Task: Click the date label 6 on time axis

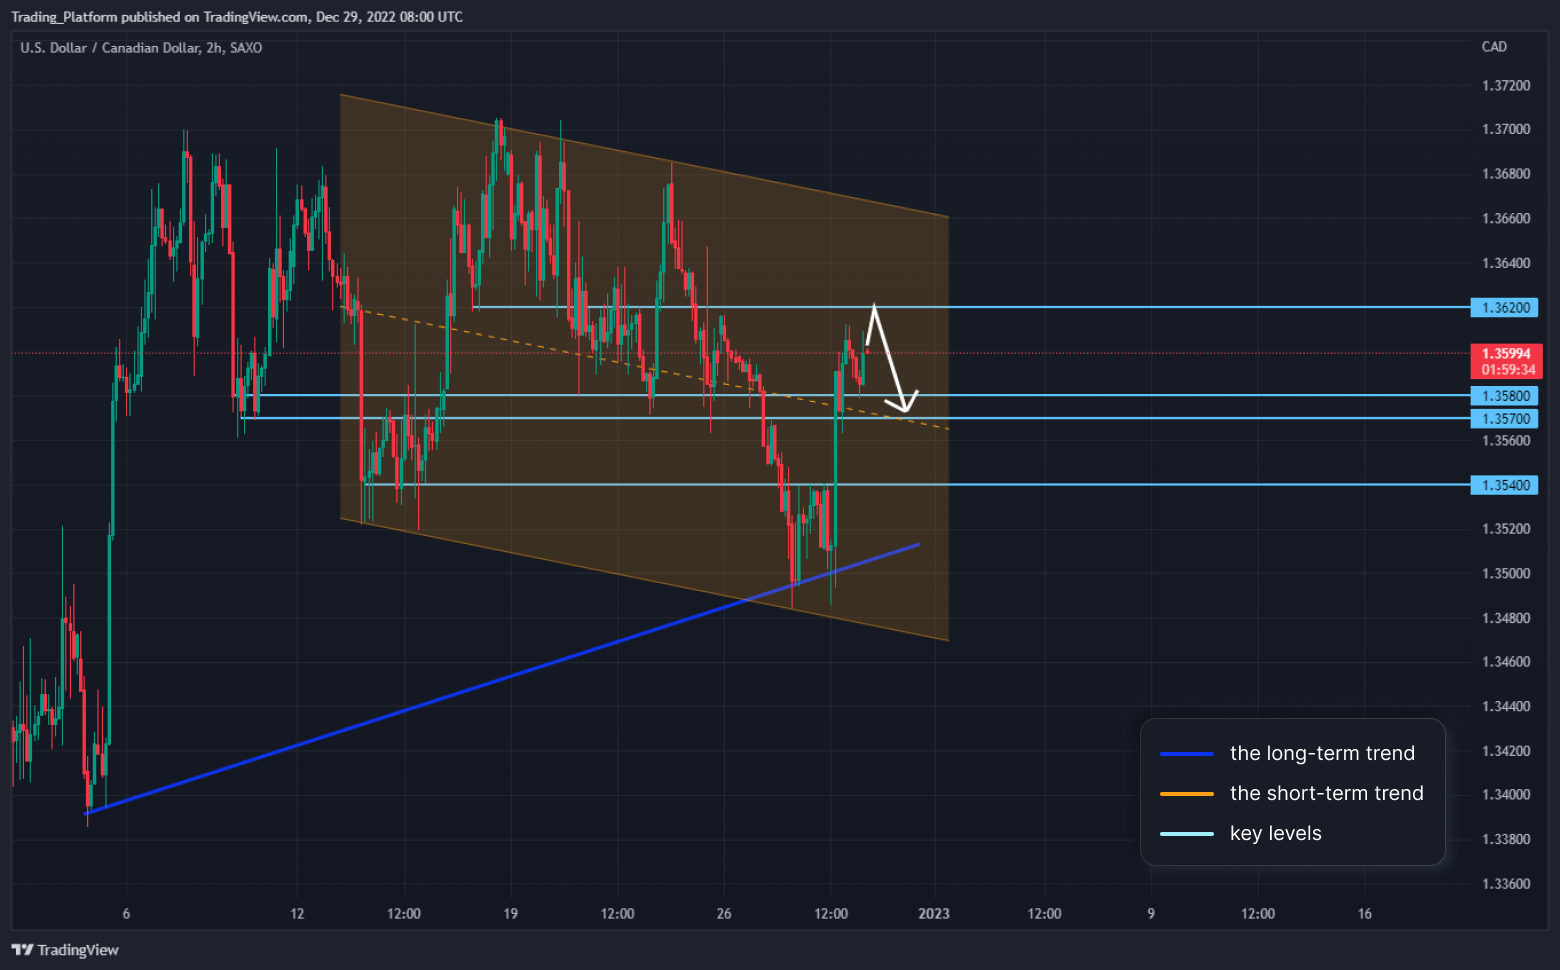Action: (x=126, y=914)
